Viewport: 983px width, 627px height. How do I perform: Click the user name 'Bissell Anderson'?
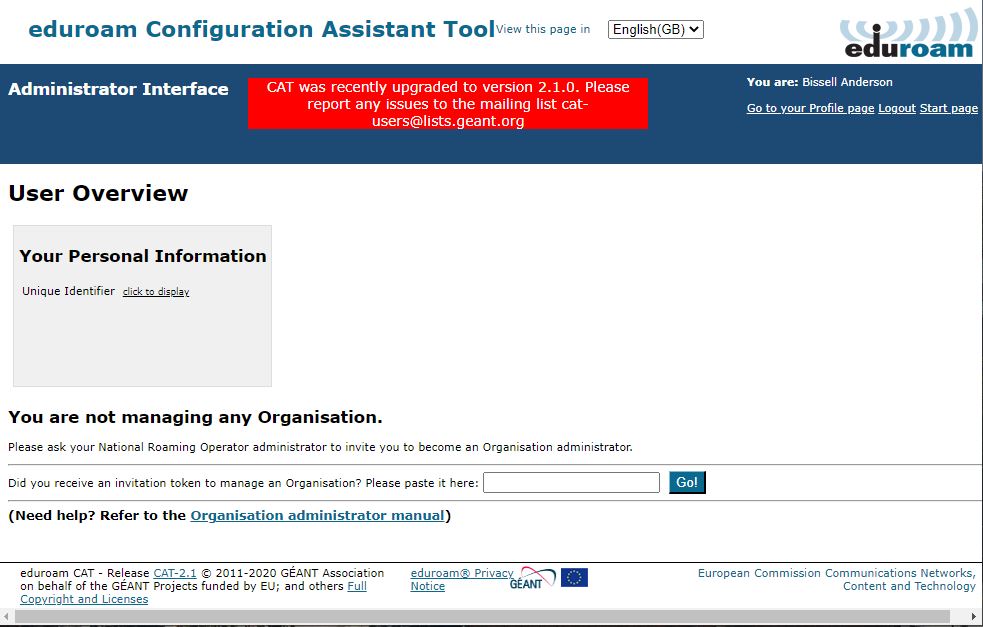click(x=847, y=82)
